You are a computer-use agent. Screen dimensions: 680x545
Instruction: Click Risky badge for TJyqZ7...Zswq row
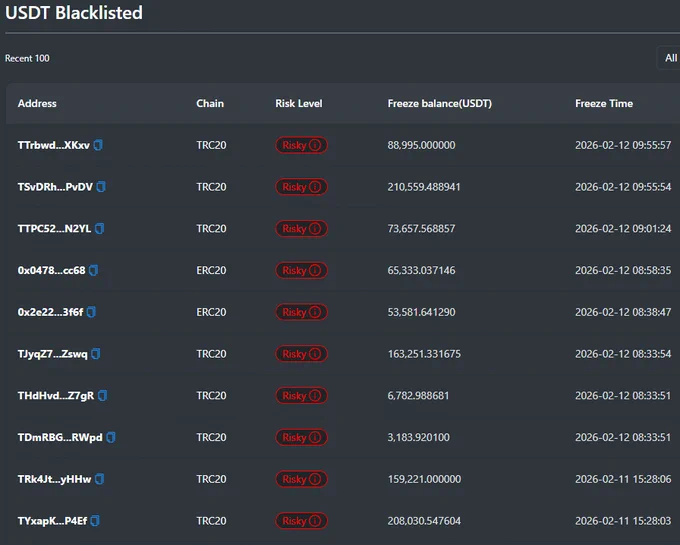point(301,354)
